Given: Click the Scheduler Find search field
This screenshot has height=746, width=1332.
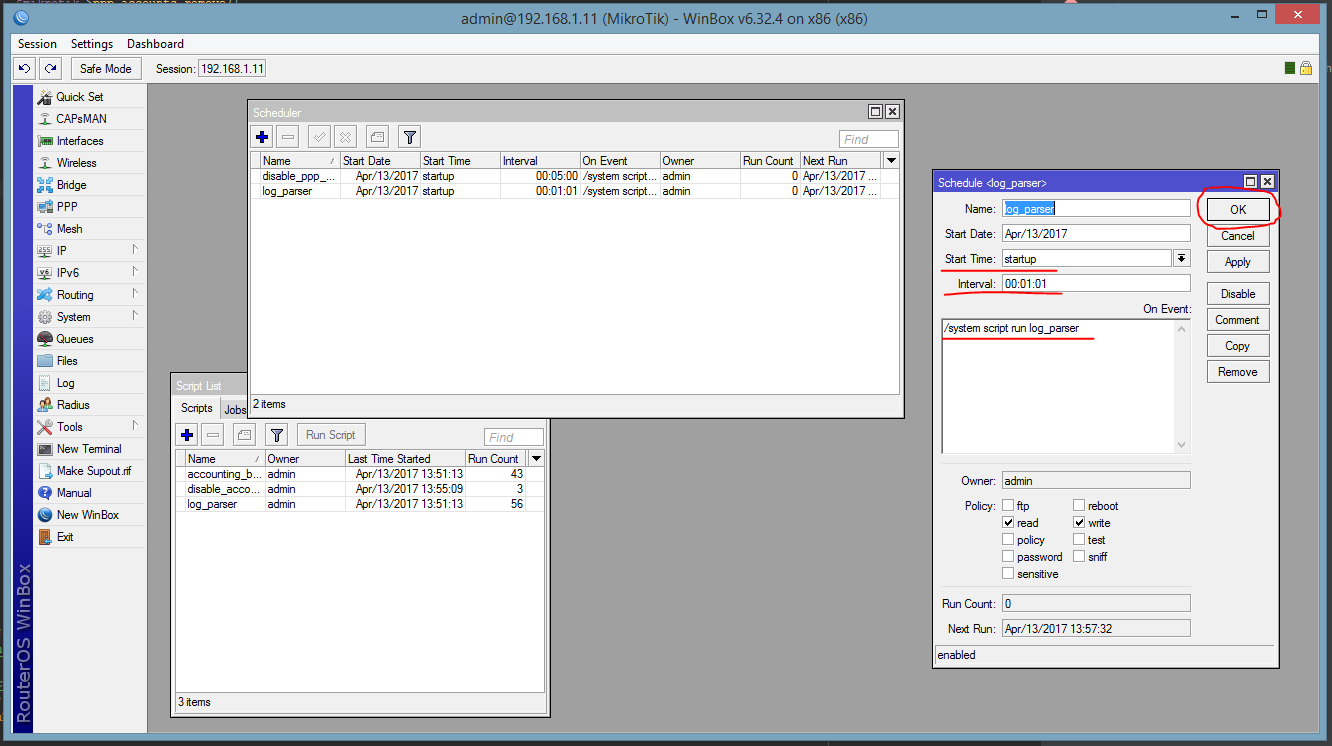Looking at the screenshot, I should pyautogui.click(x=869, y=139).
